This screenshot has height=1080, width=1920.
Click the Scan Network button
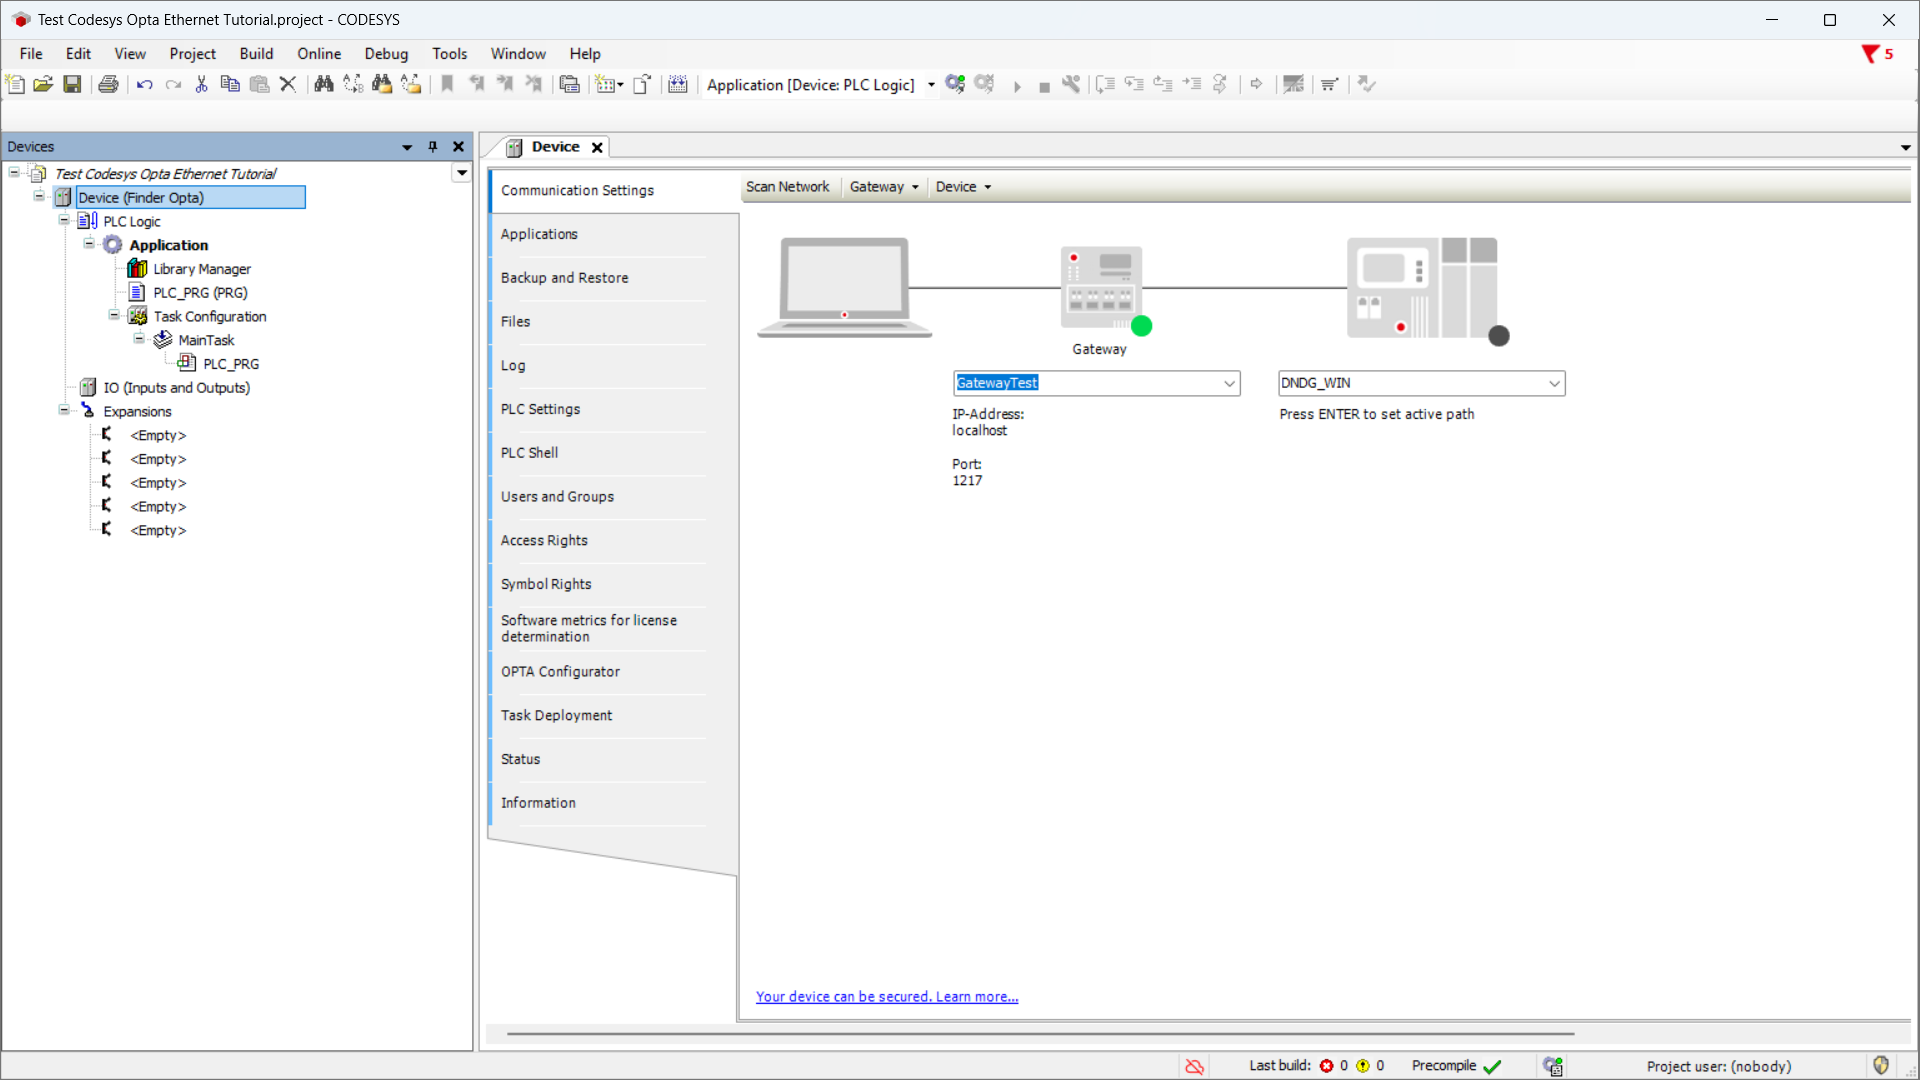tap(787, 187)
